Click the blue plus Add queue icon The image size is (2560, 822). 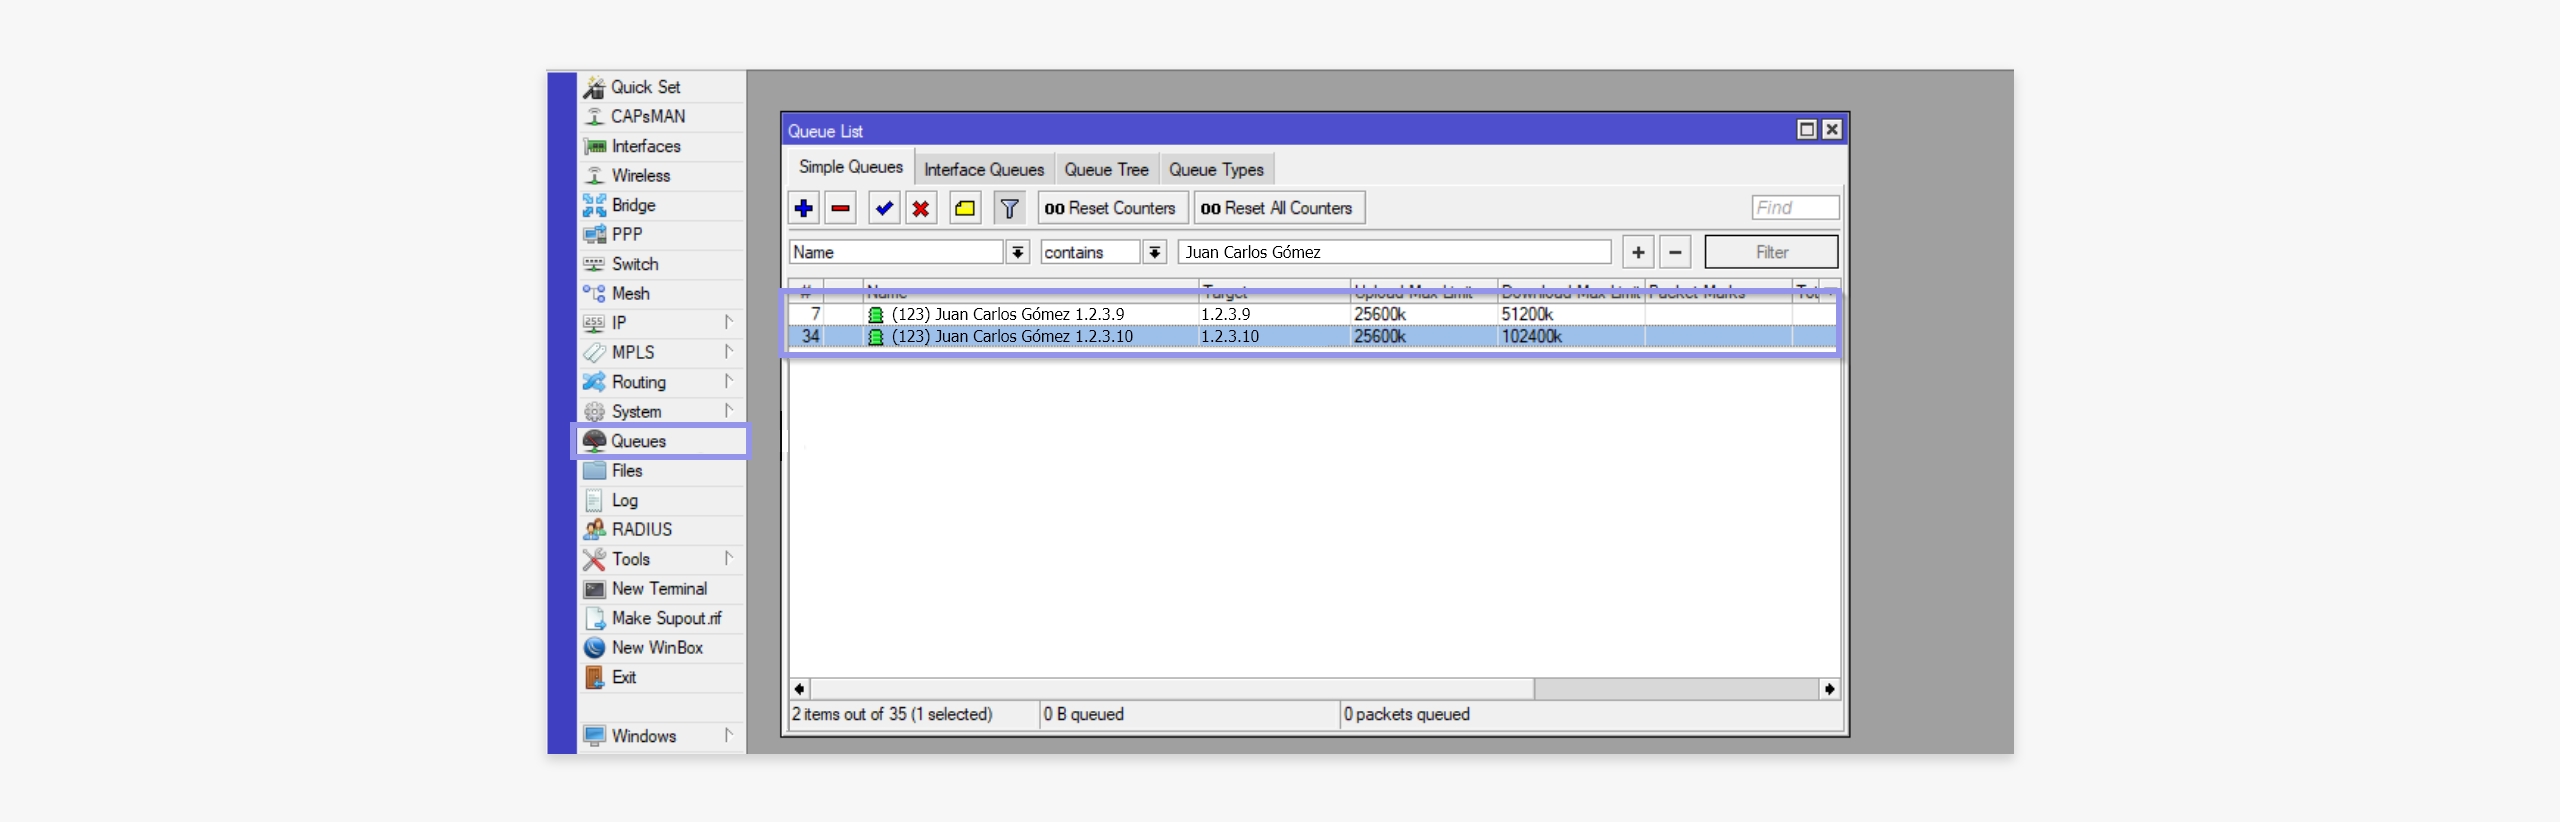click(x=803, y=208)
